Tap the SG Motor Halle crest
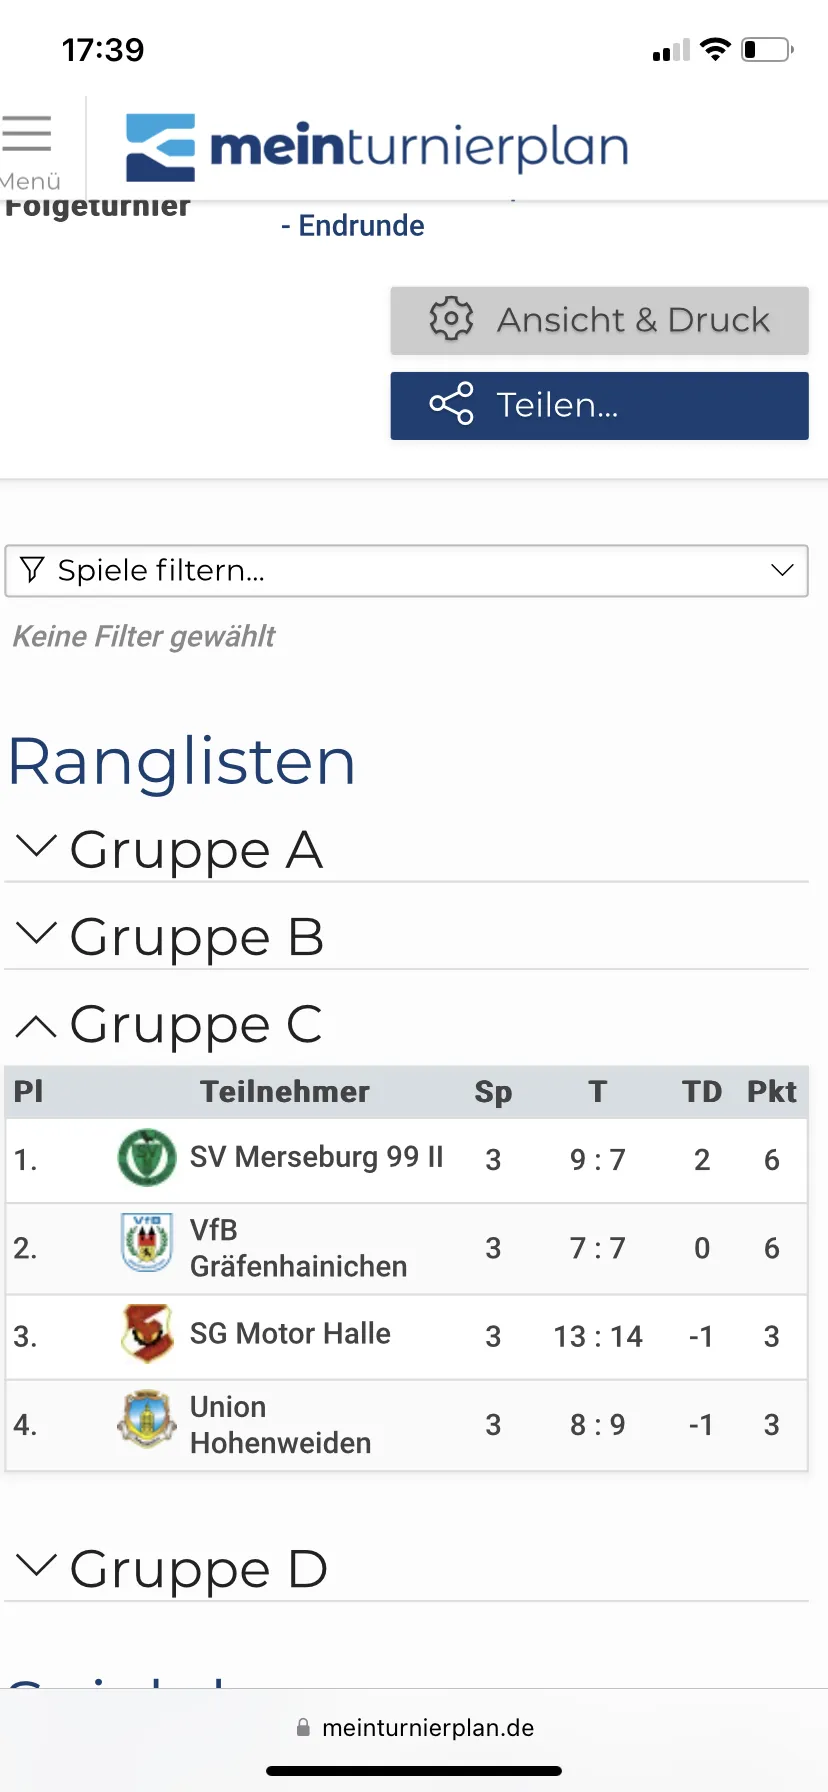The height and width of the screenshot is (1792, 828). (147, 1333)
